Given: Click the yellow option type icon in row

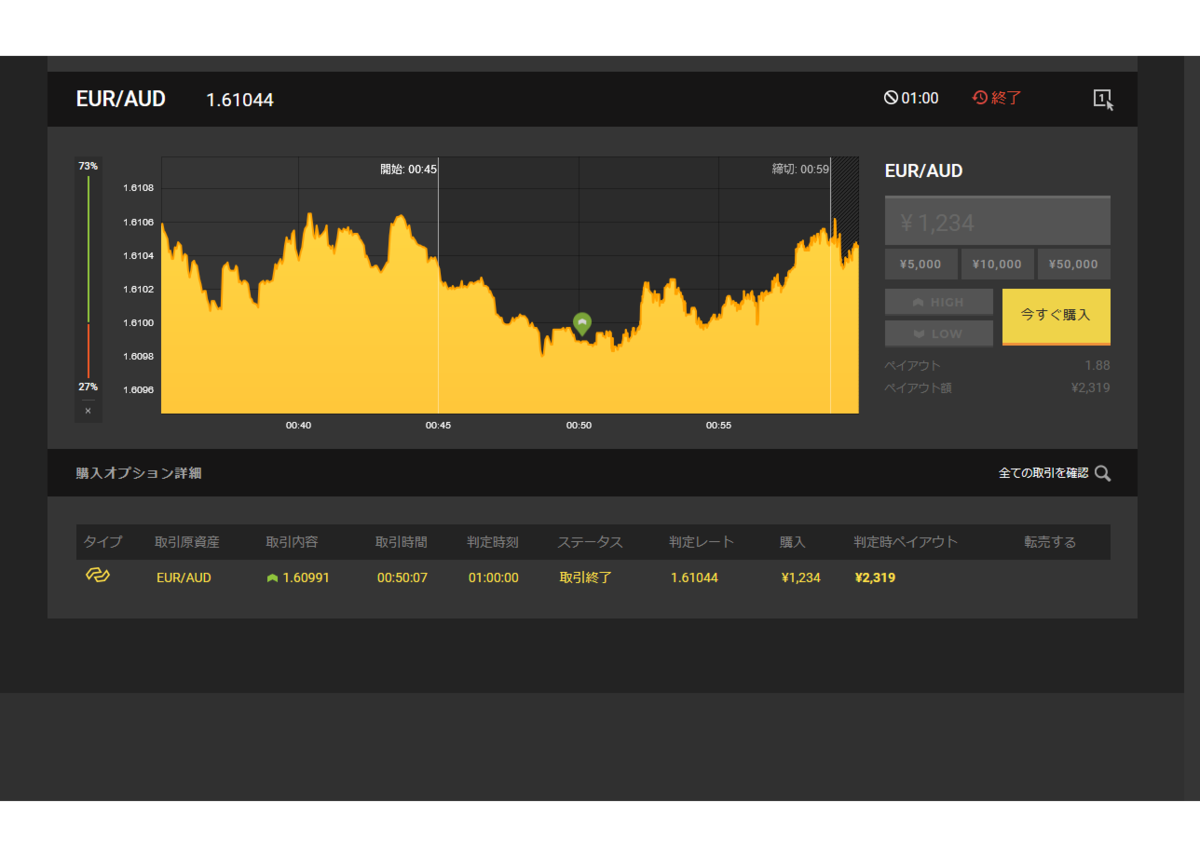Looking at the screenshot, I should (97, 576).
